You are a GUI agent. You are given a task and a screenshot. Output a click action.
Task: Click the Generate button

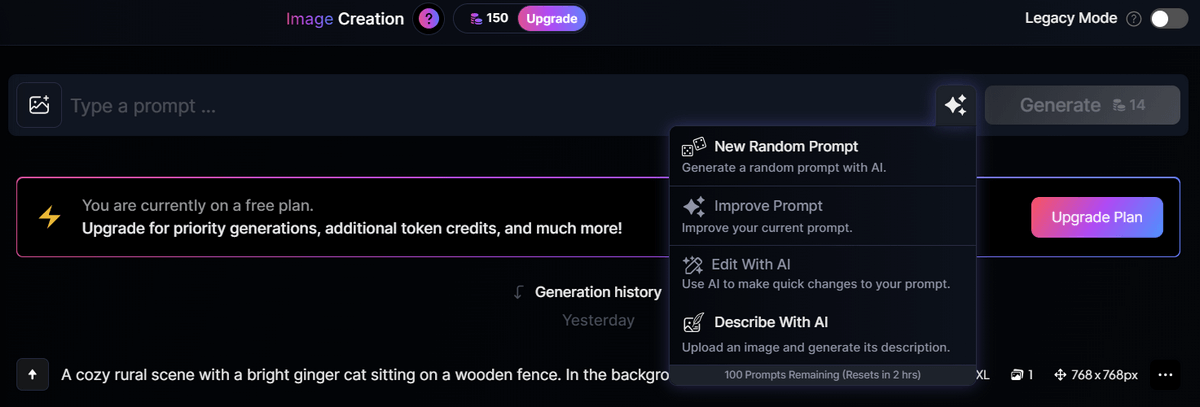[1082, 105]
